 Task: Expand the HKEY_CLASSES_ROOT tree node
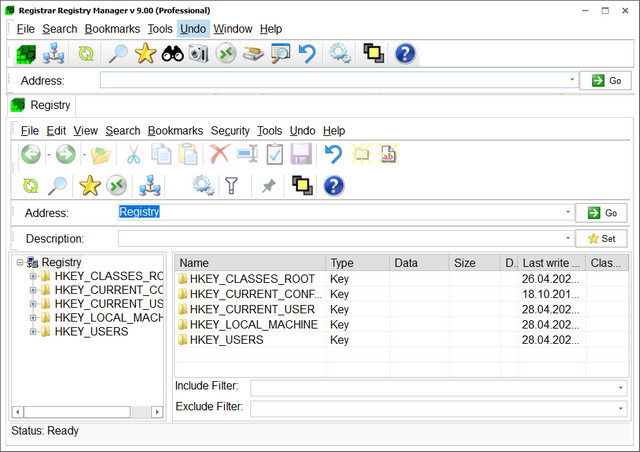[33, 275]
